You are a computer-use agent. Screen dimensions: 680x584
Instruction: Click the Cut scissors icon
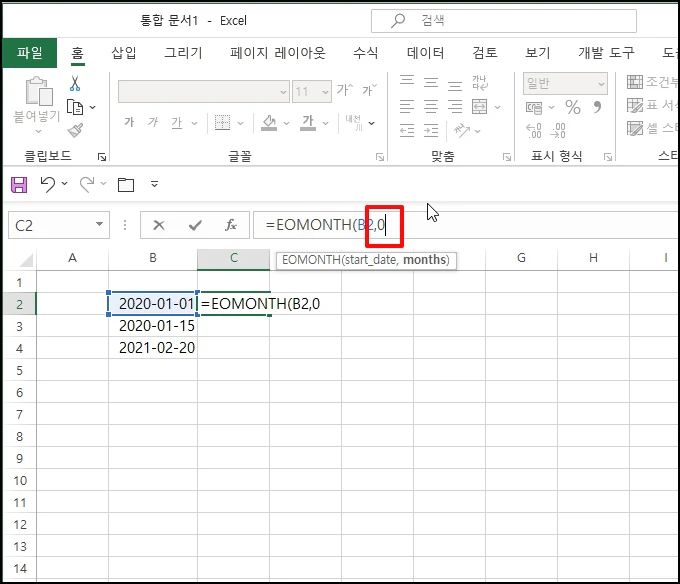(75, 84)
